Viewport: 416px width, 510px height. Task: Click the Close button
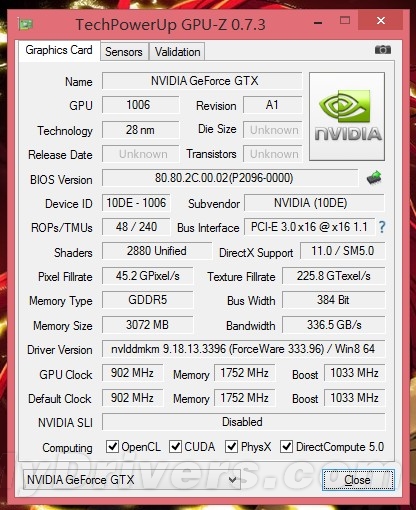click(358, 480)
